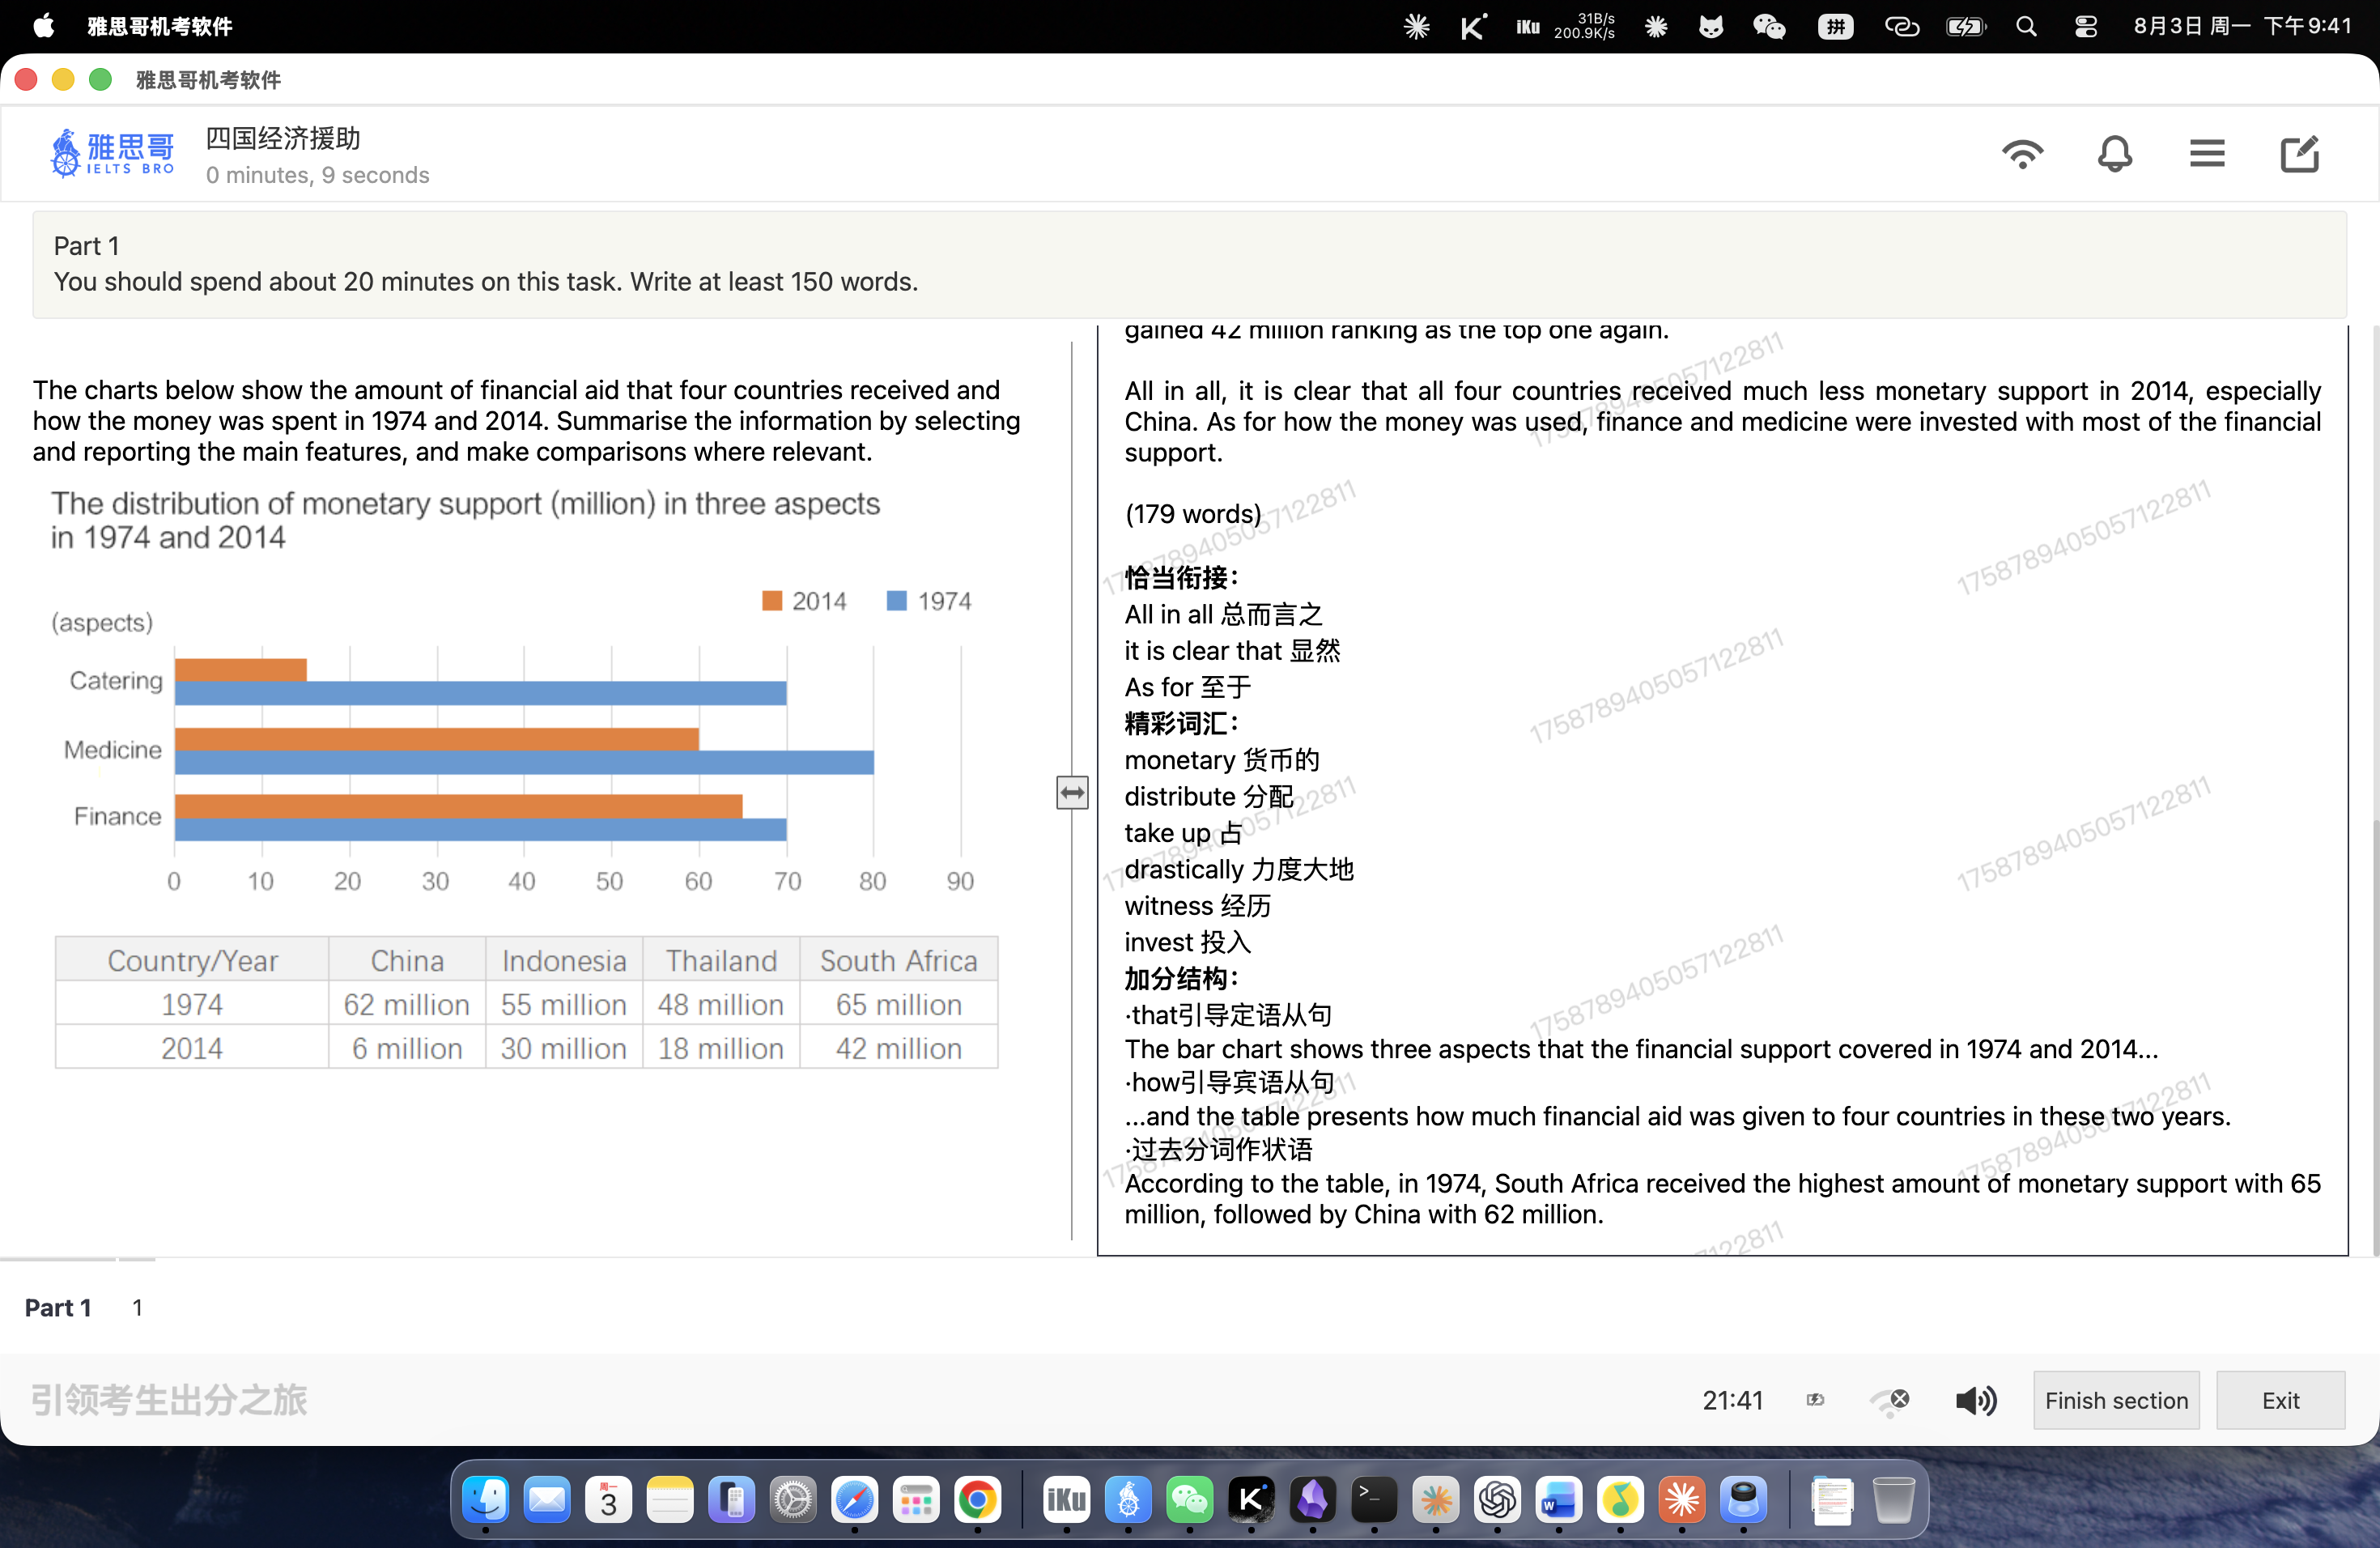Open Google Chrome from the dock

[x=977, y=1499]
